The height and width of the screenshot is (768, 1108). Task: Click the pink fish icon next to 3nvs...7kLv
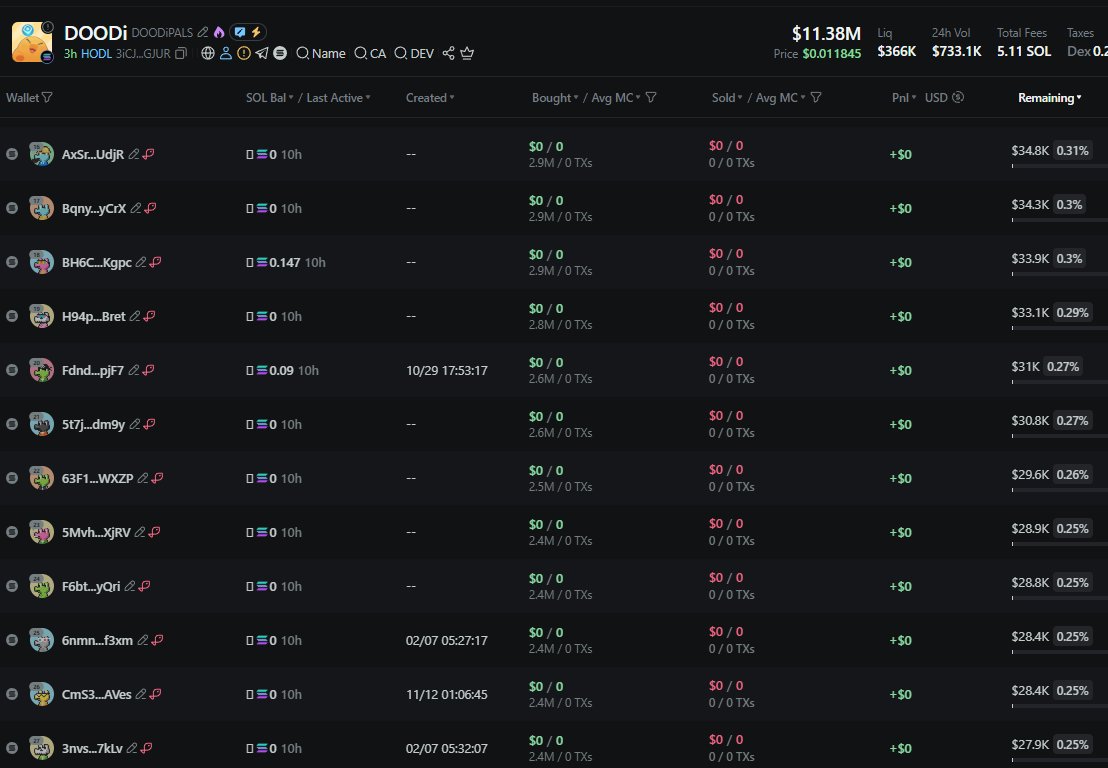click(x=146, y=748)
